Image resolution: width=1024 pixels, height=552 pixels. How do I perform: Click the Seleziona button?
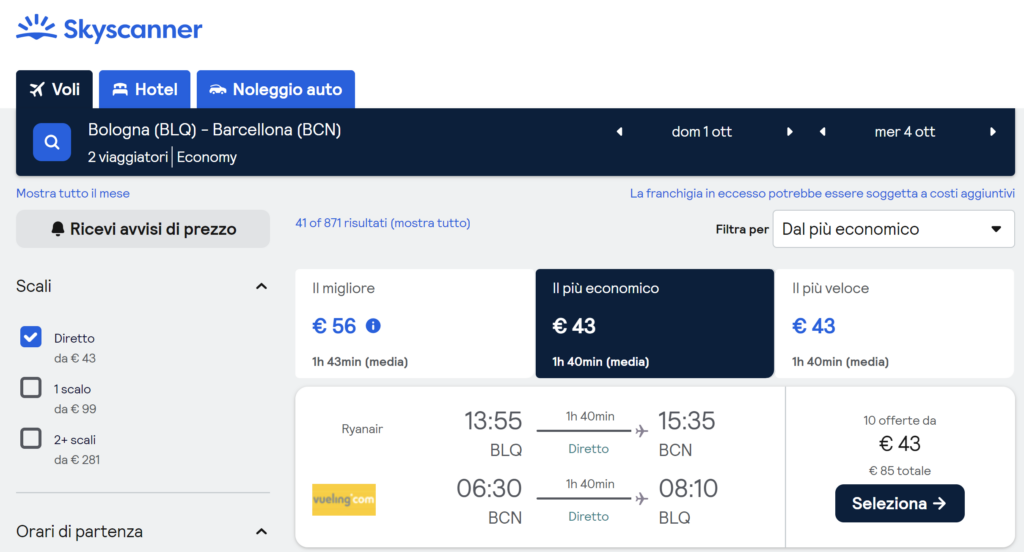pyautogui.click(x=899, y=504)
